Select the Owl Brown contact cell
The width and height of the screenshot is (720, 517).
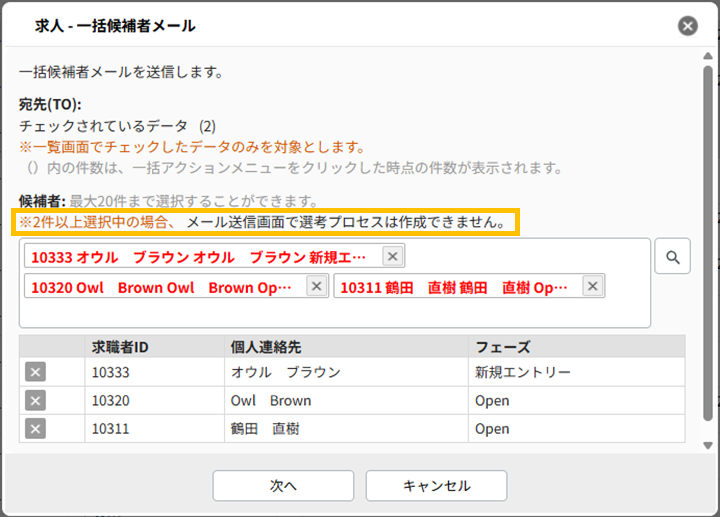tap(271, 401)
